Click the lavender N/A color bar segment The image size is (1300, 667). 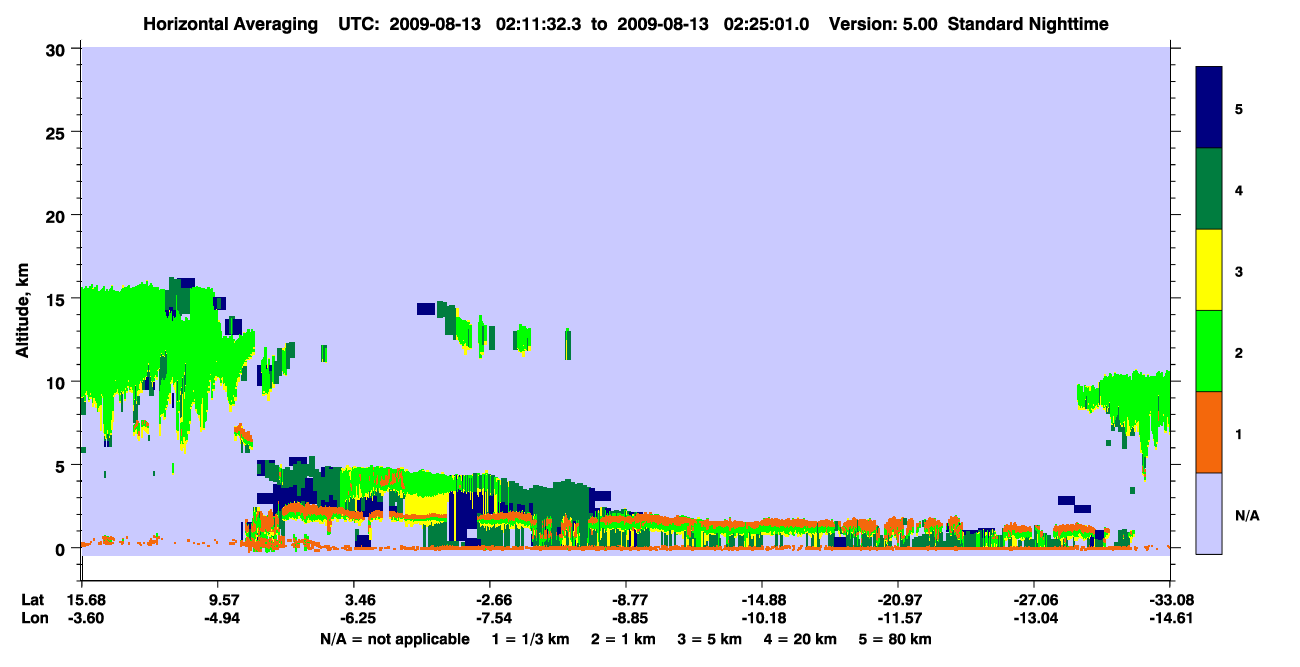(1209, 513)
